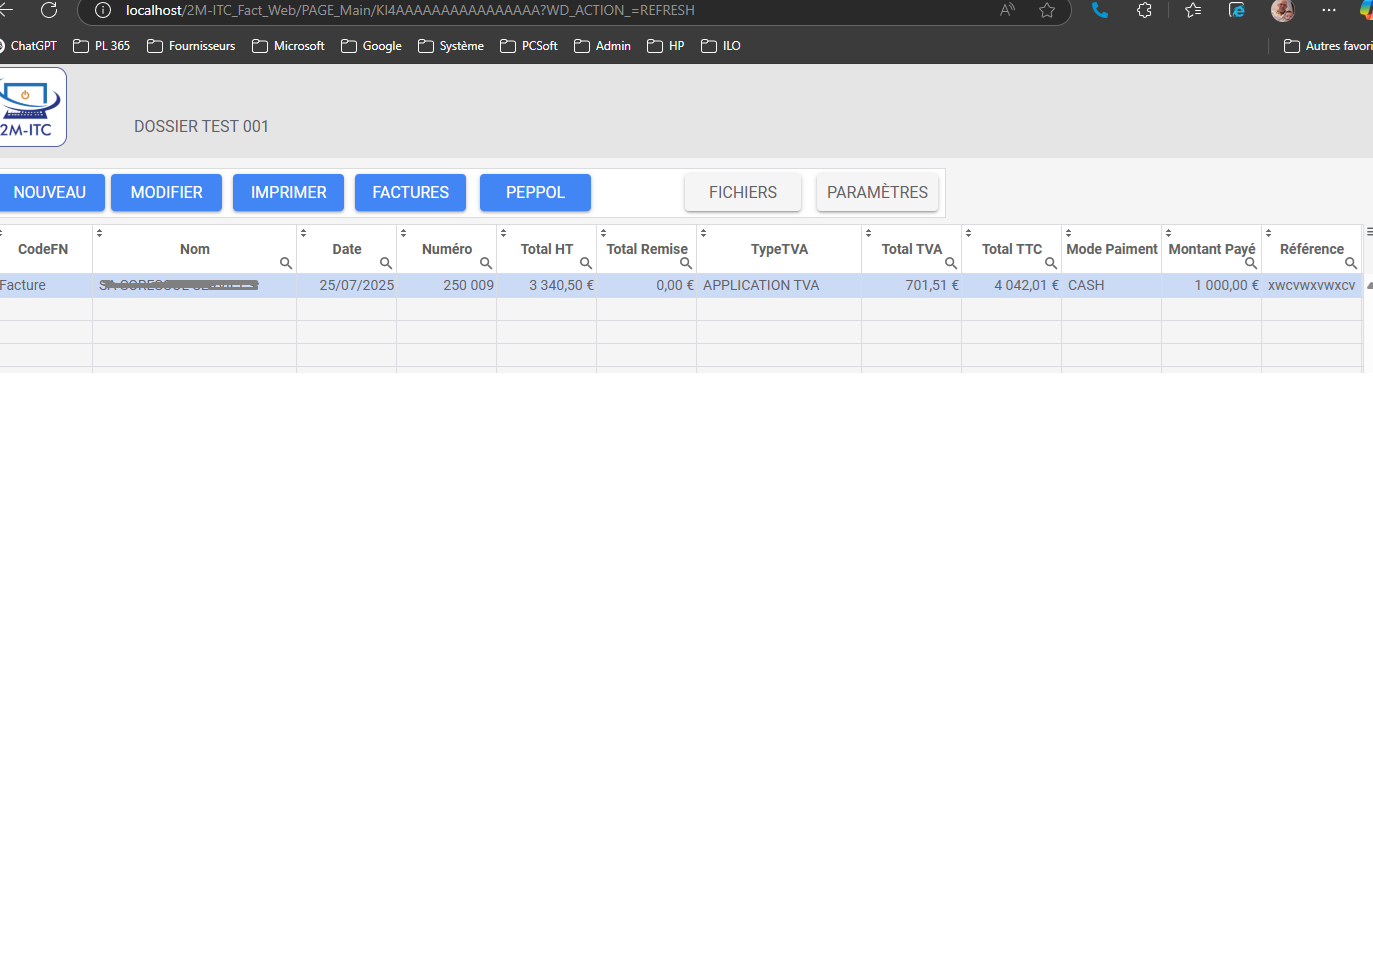Reload the page with the refresh icon
The width and height of the screenshot is (1373, 966).
(x=49, y=10)
